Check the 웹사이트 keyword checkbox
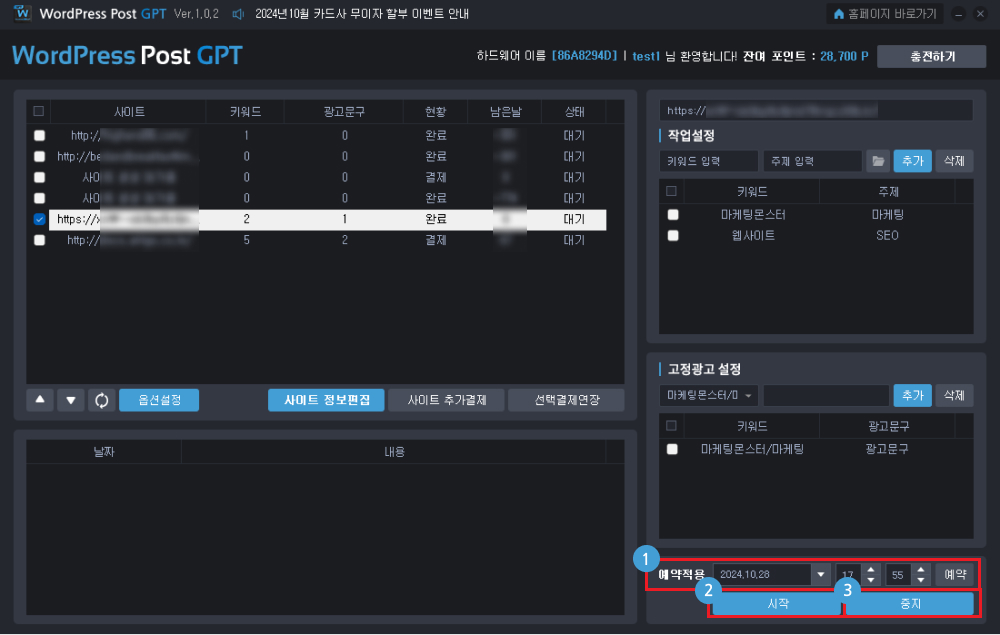 tap(673, 236)
